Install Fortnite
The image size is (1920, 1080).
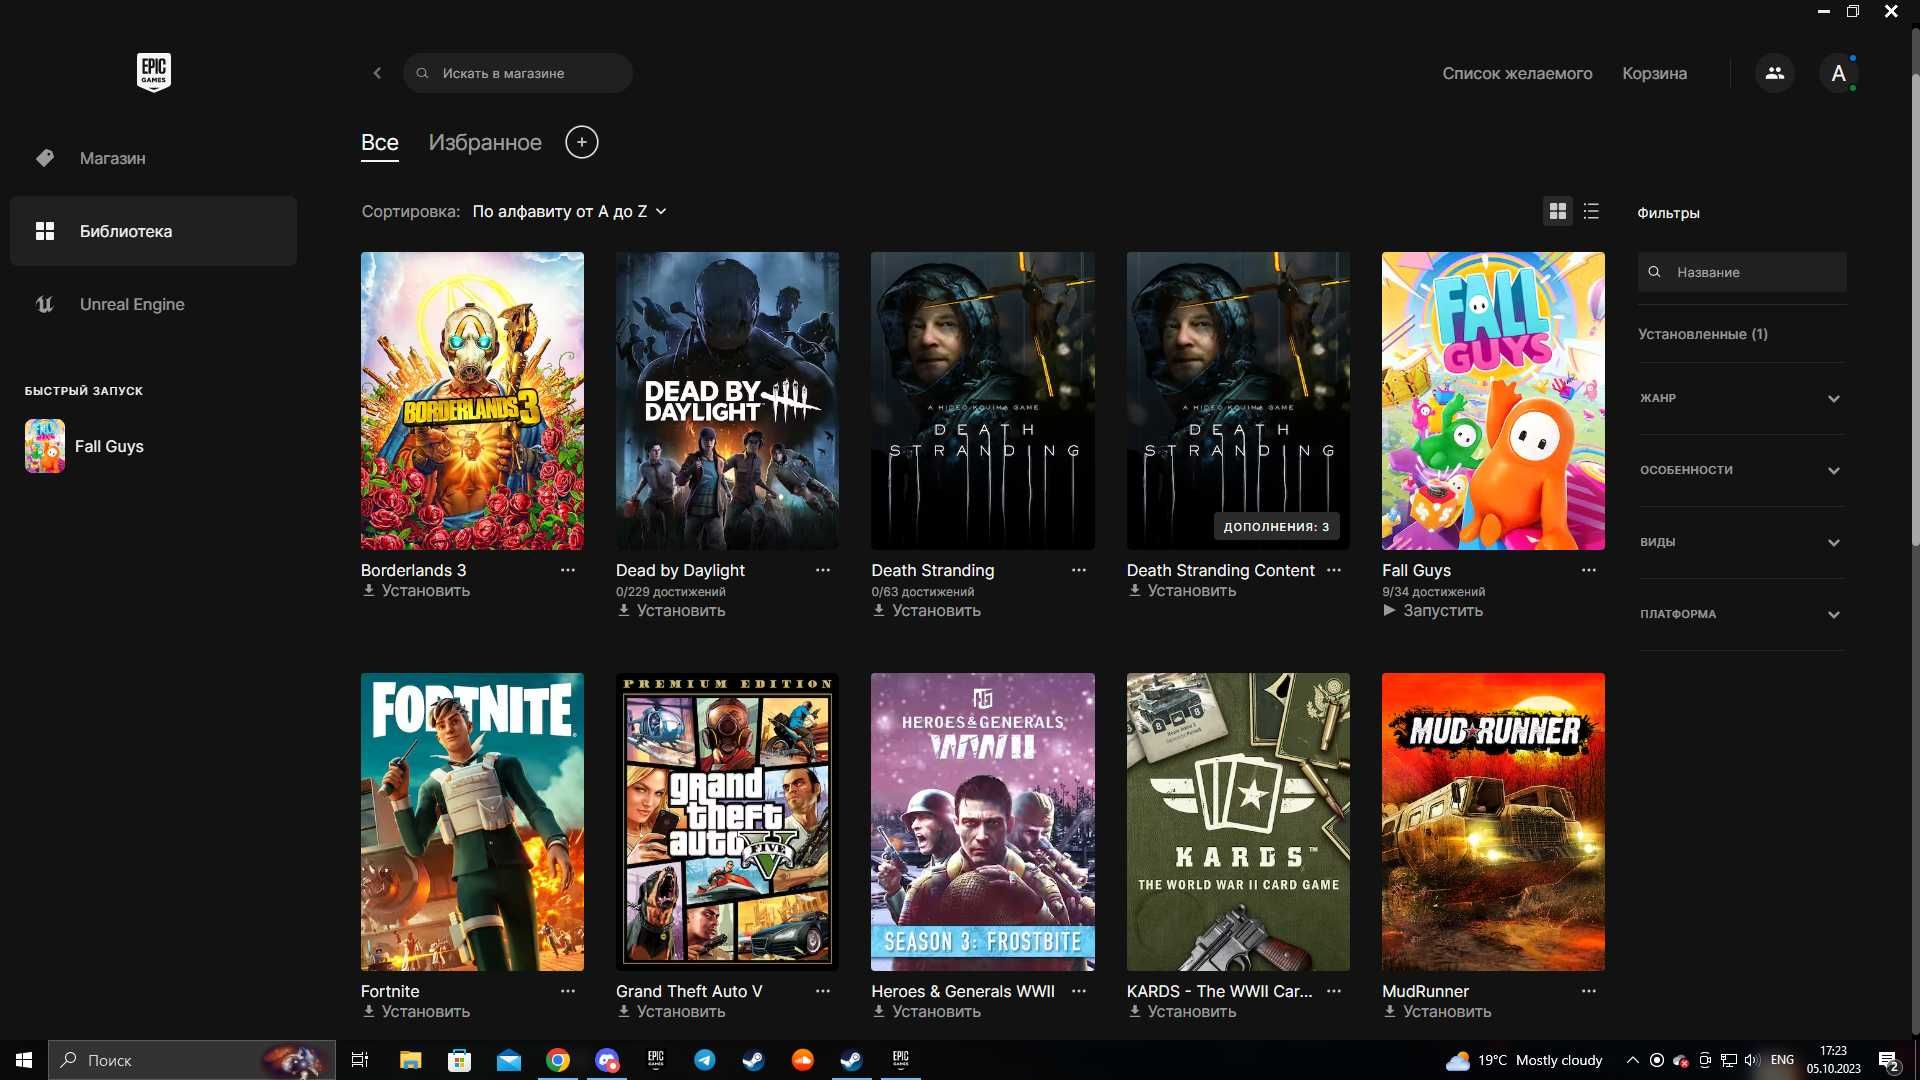(x=416, y=1012)
